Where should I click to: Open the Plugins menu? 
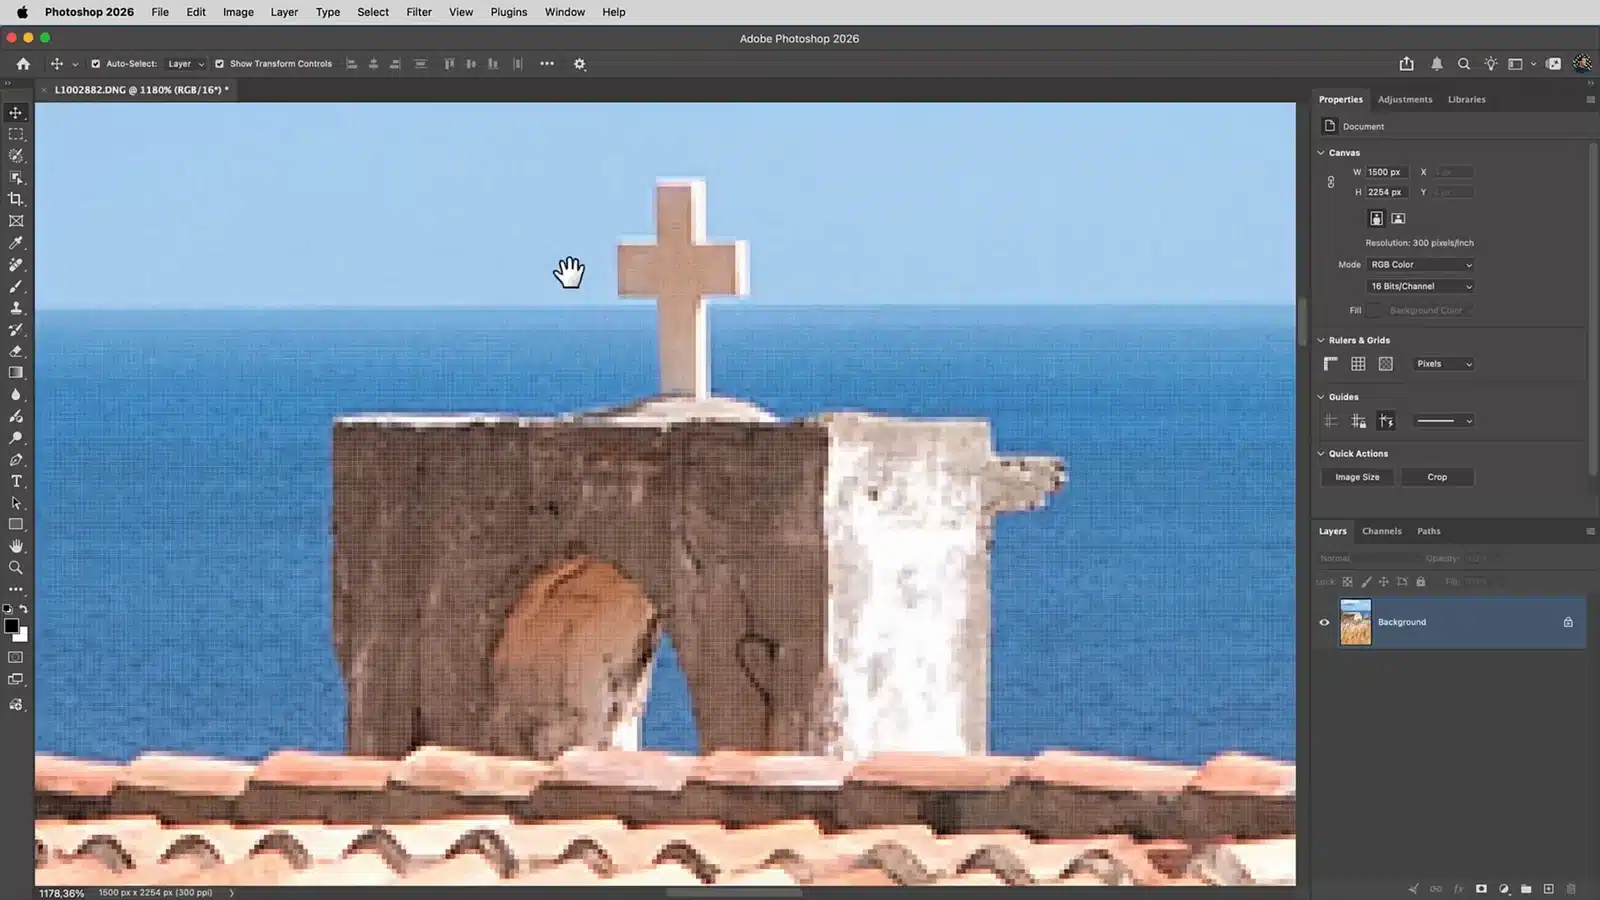[509, 12]
